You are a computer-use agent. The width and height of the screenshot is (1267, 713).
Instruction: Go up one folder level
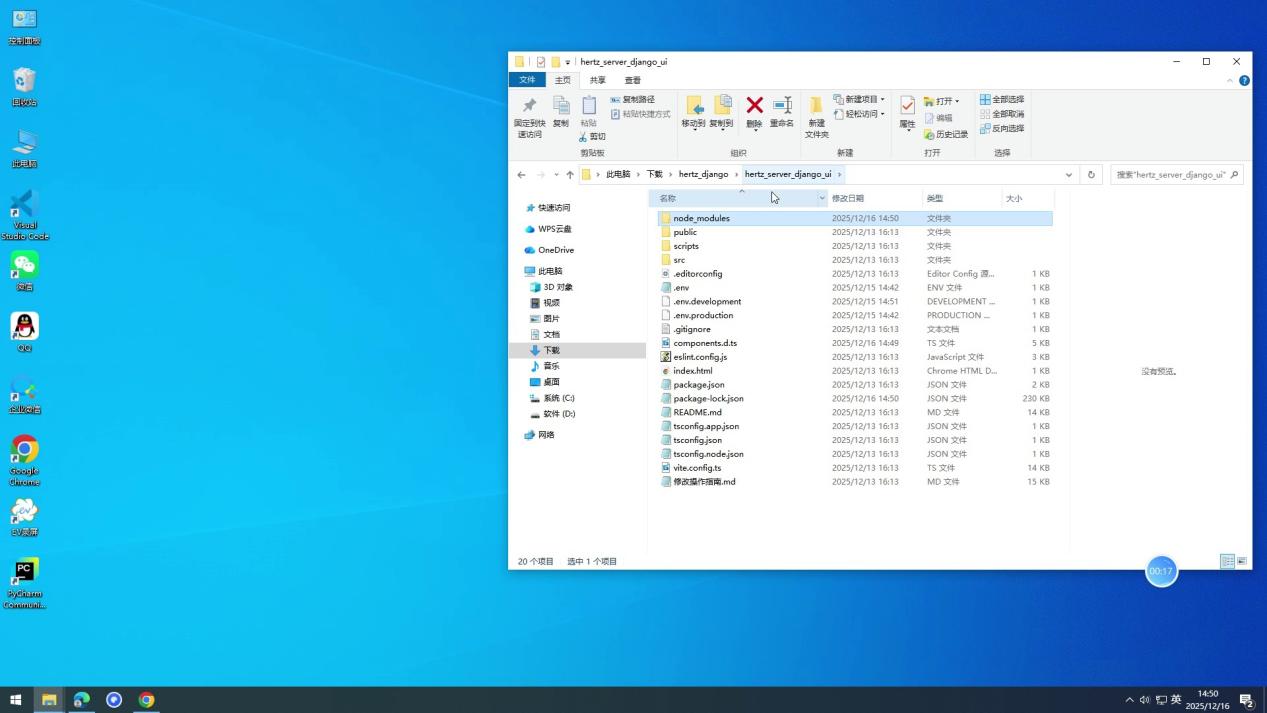[570, 174]
